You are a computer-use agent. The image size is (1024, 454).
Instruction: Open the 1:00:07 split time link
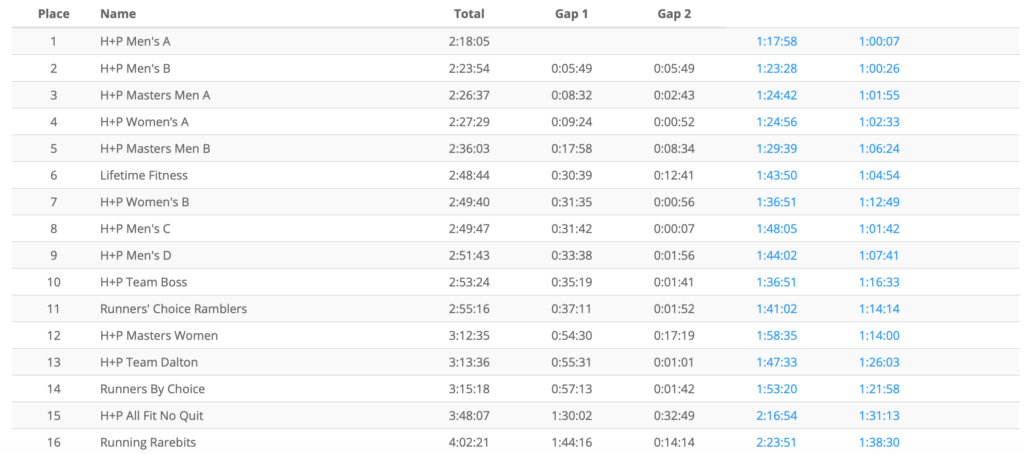pyautogui.click(x=879, y=42)
